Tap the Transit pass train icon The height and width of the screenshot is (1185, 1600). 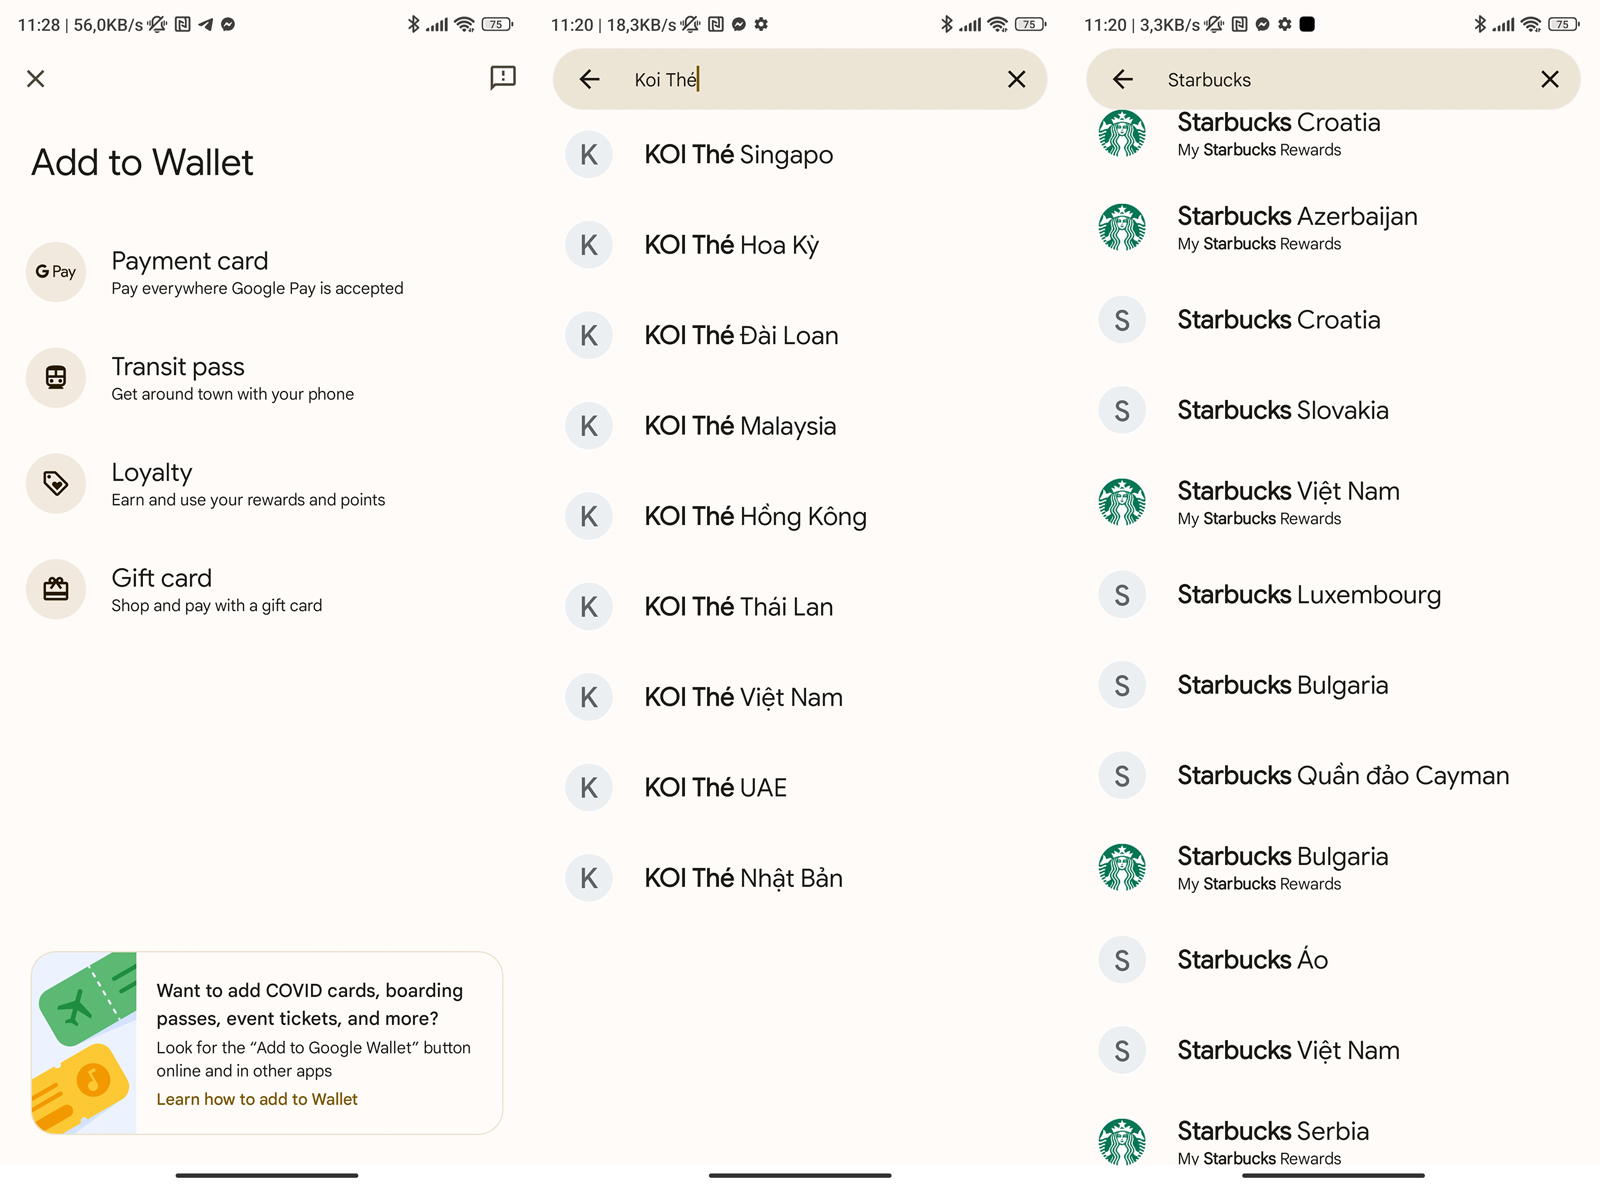[56, 377]
